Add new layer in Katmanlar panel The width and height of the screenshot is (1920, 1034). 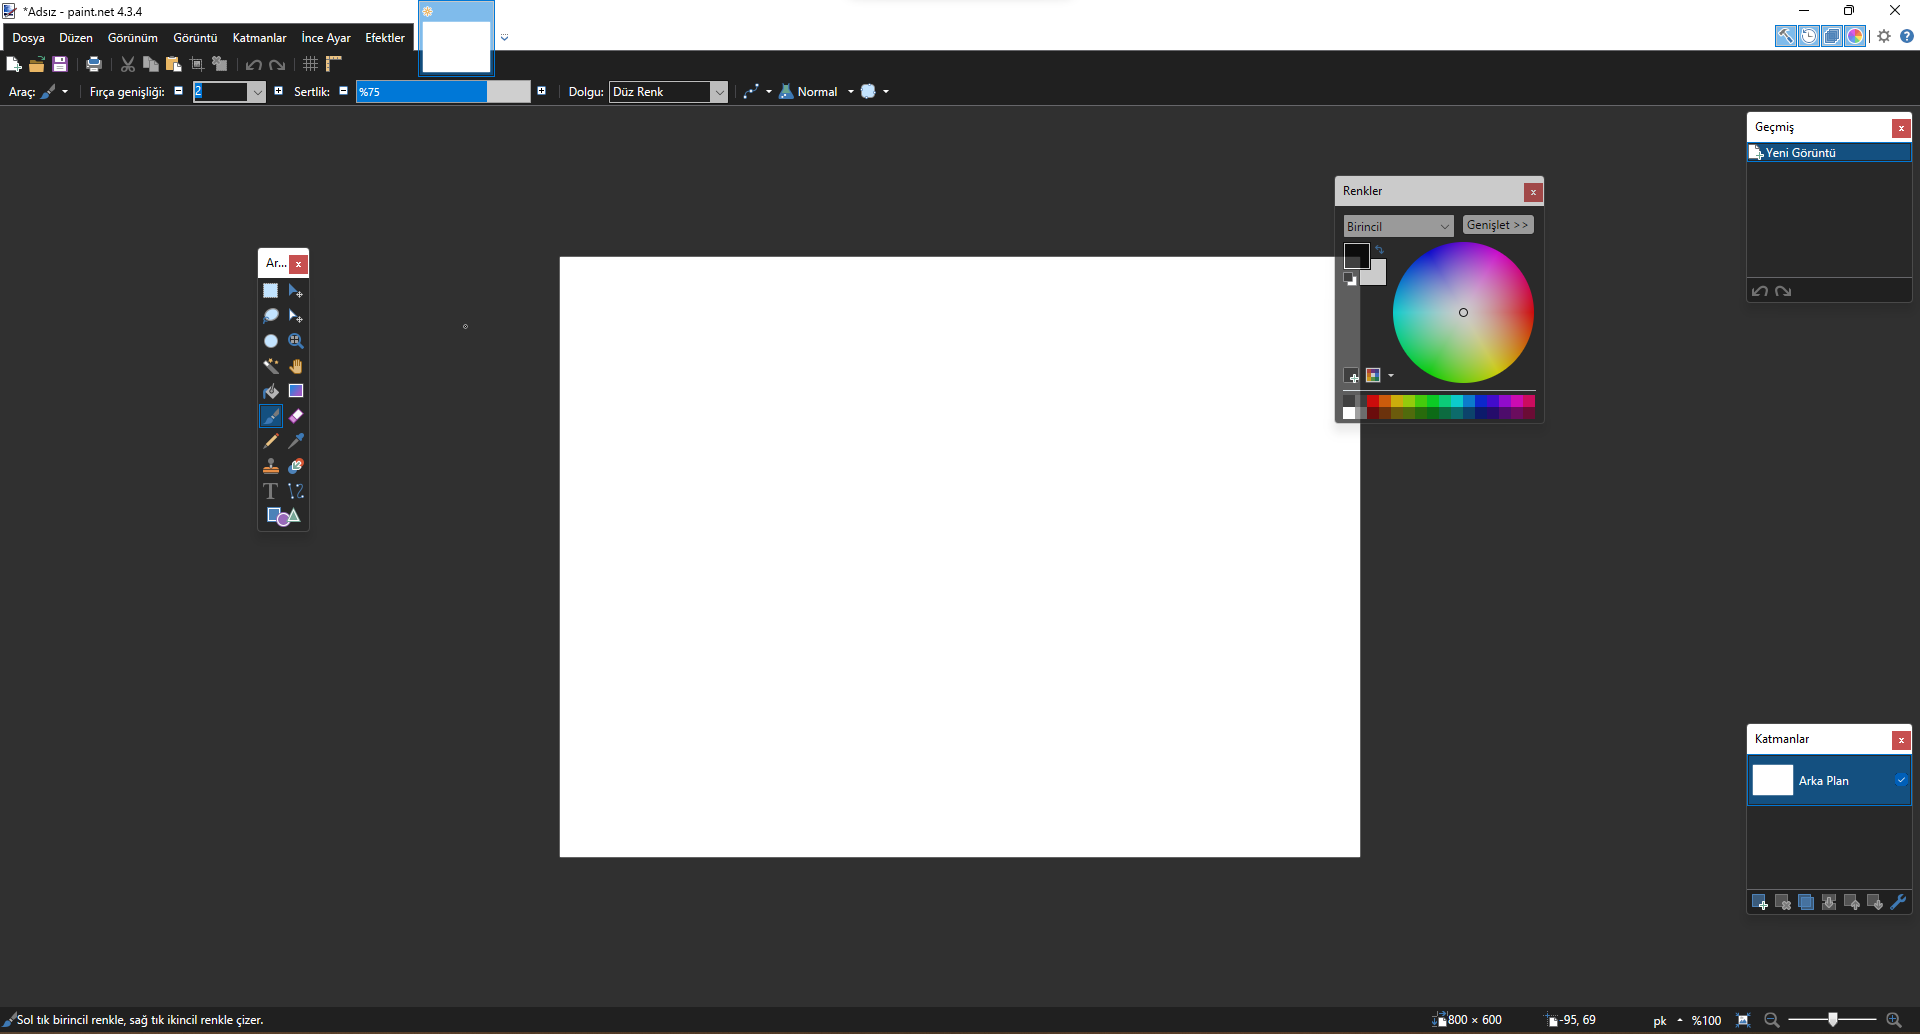(1760, 903)
